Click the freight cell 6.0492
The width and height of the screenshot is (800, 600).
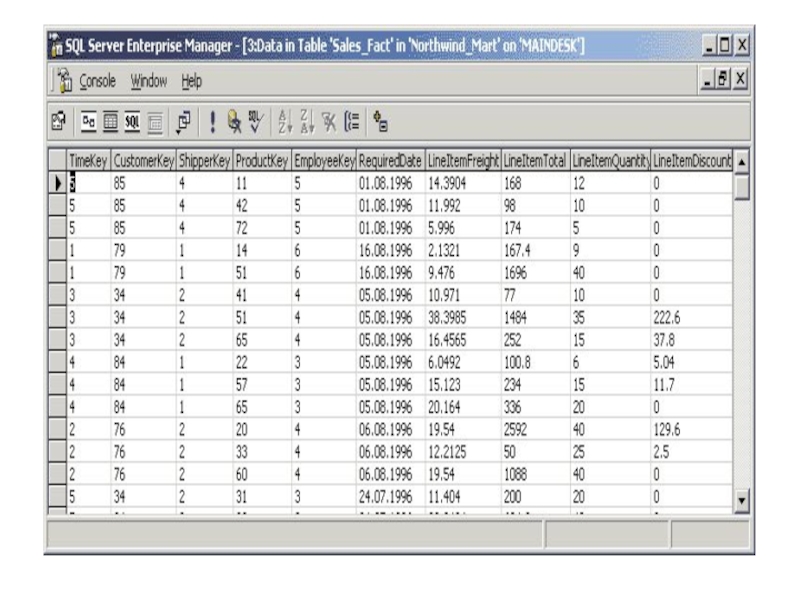[463, 362]
